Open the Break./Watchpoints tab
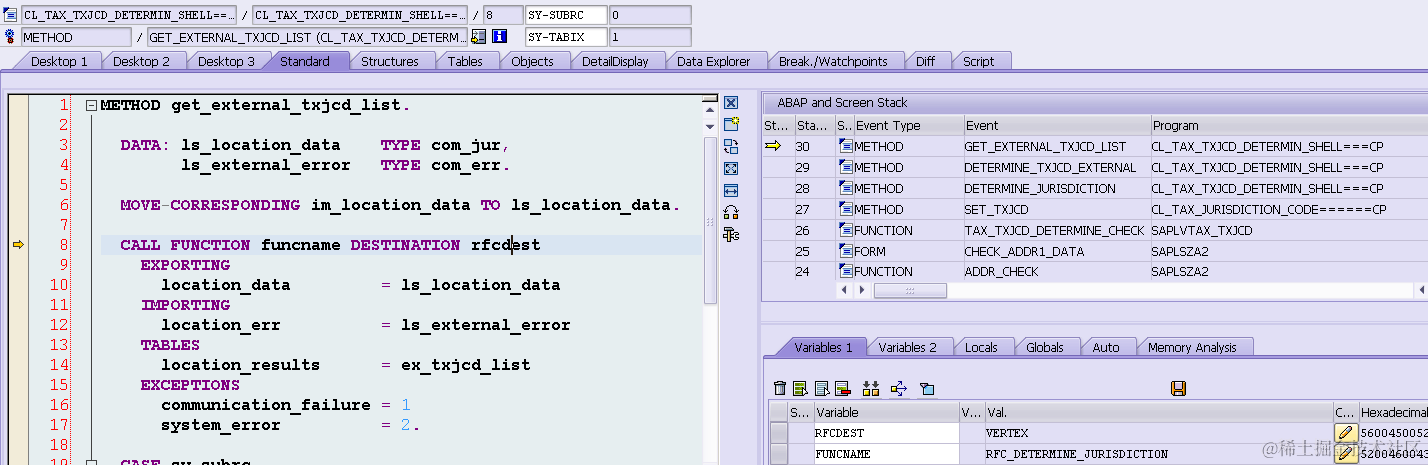This screenshot has width=1428, height=465. coord(833,61)
